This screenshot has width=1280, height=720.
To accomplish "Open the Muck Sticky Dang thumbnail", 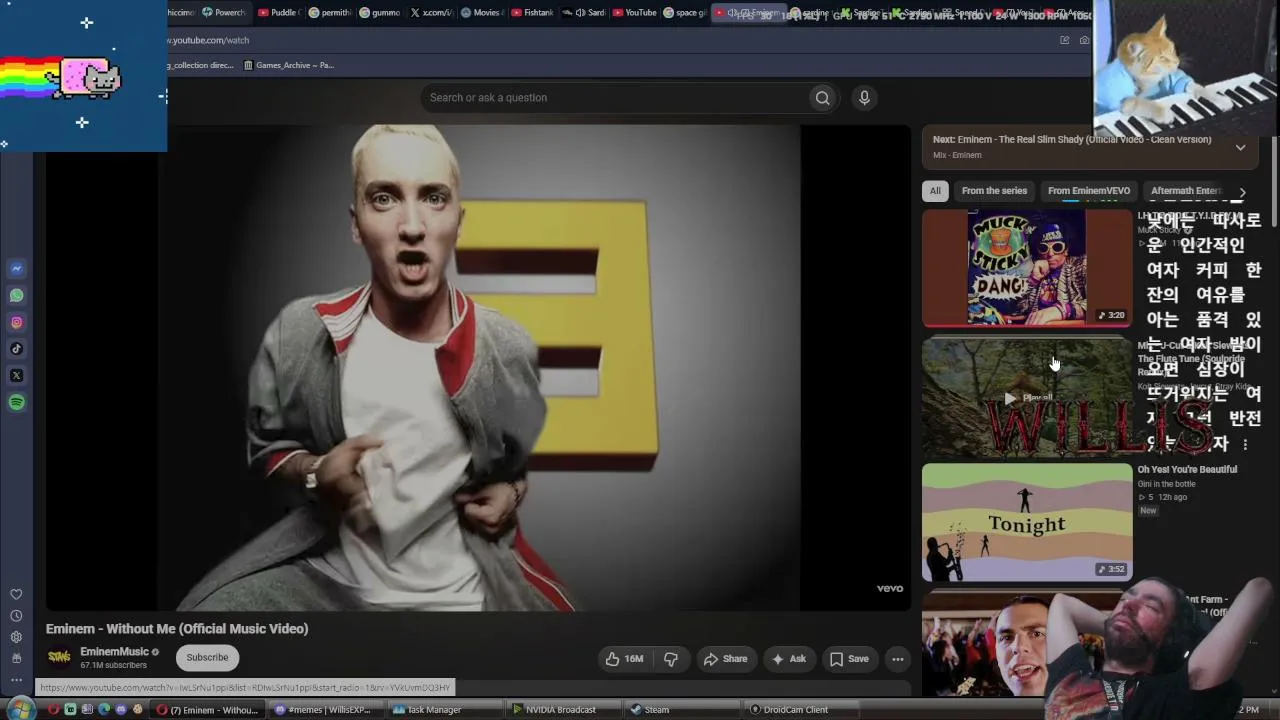I will 1027,268.
